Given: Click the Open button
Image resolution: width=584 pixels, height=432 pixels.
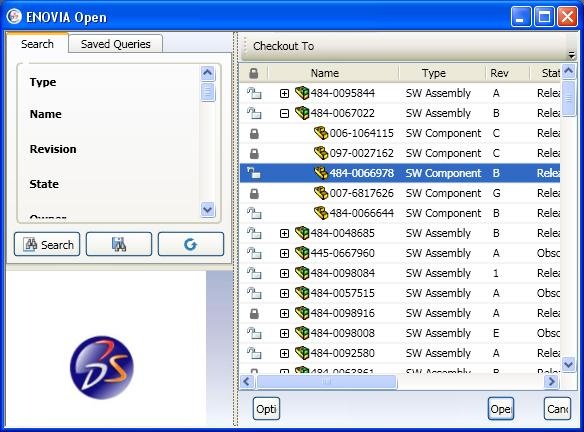Looking at the screenshot, I should pyautogui.click(x=501, y=409).
